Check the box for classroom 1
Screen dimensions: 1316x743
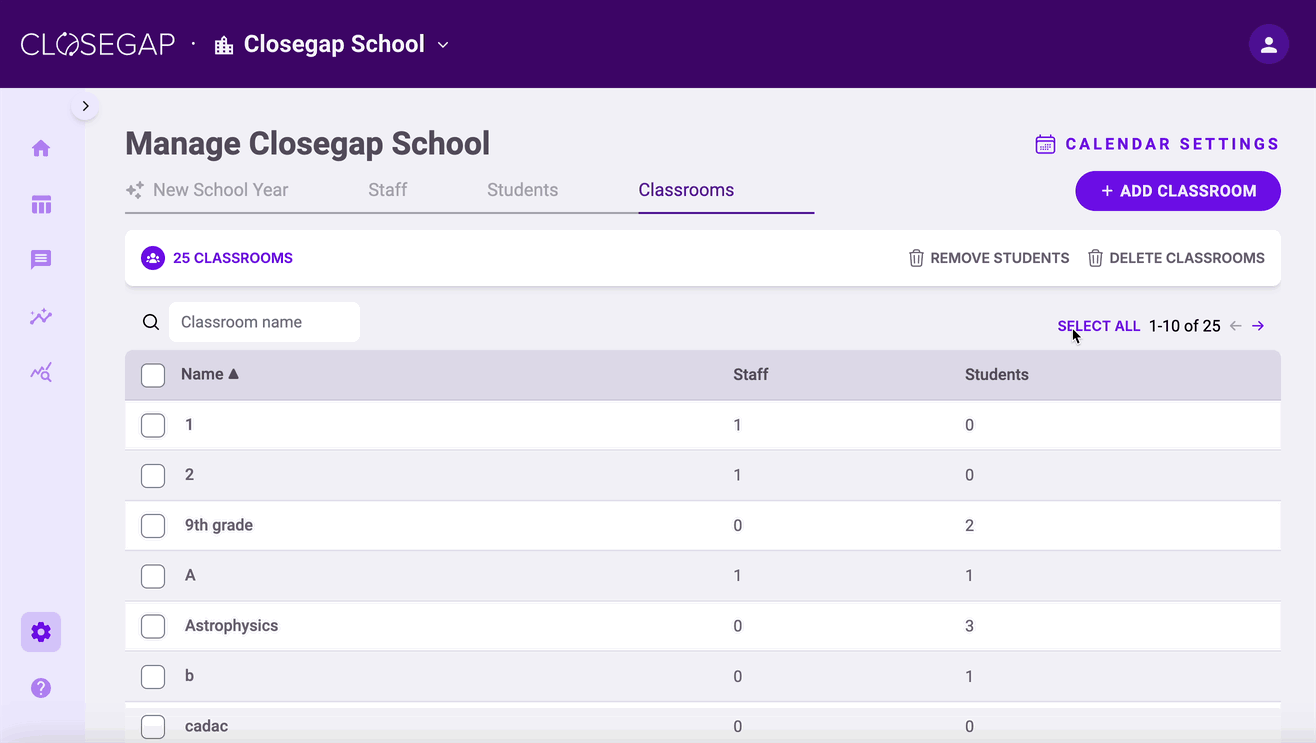153,425
